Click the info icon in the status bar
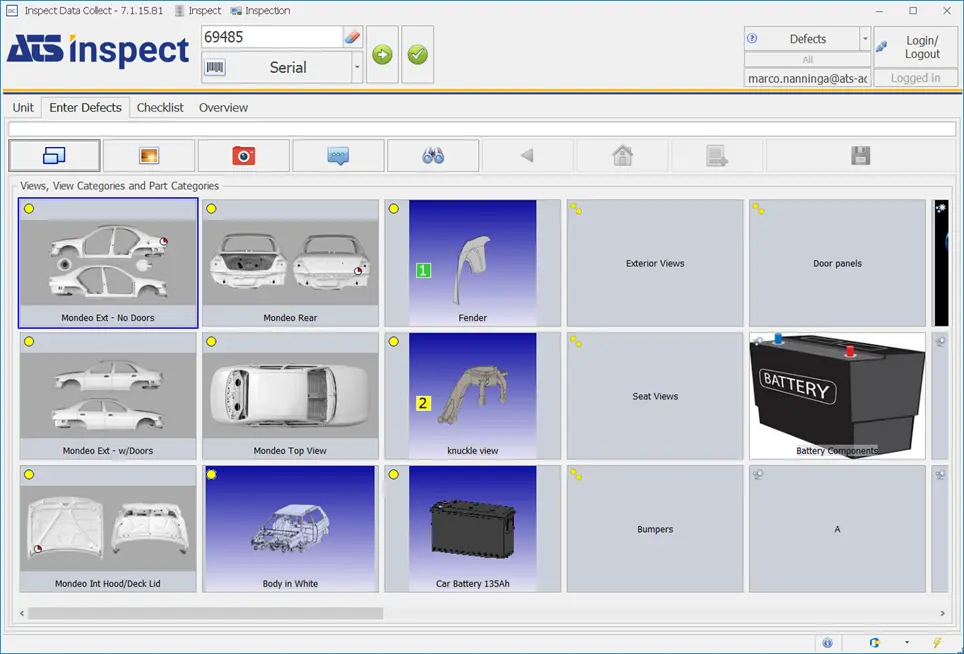 tap(828, 643)
